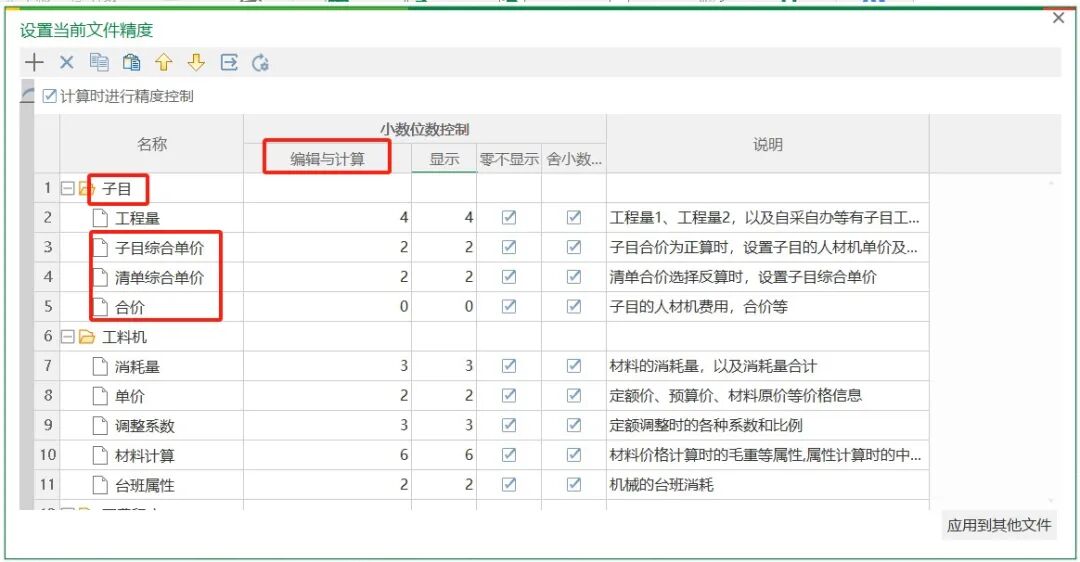The width and height of the screenshot is (1080, 562).
Task: Click the document icon beside 工程量
Action: click(100, 218)
